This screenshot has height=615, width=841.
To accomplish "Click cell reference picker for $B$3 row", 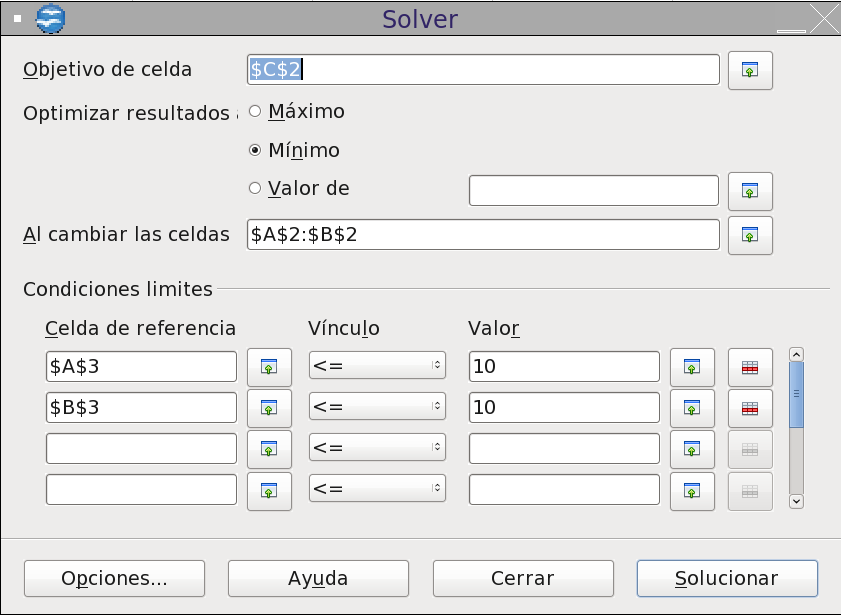I will click(x=268, y=408).
